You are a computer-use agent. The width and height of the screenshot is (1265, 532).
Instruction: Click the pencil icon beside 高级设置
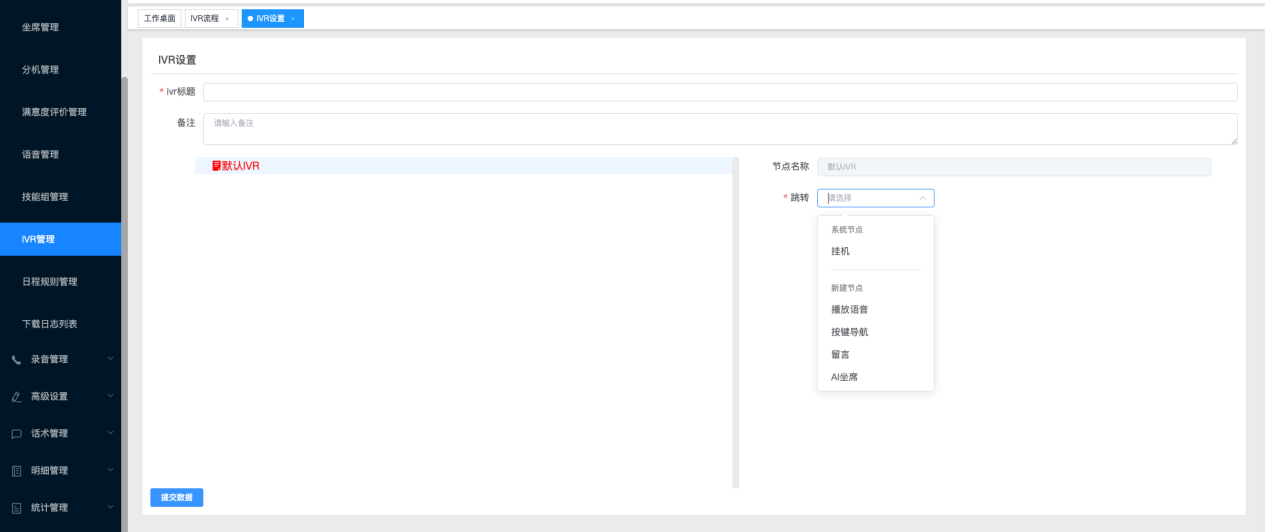[x=16, y=397]
